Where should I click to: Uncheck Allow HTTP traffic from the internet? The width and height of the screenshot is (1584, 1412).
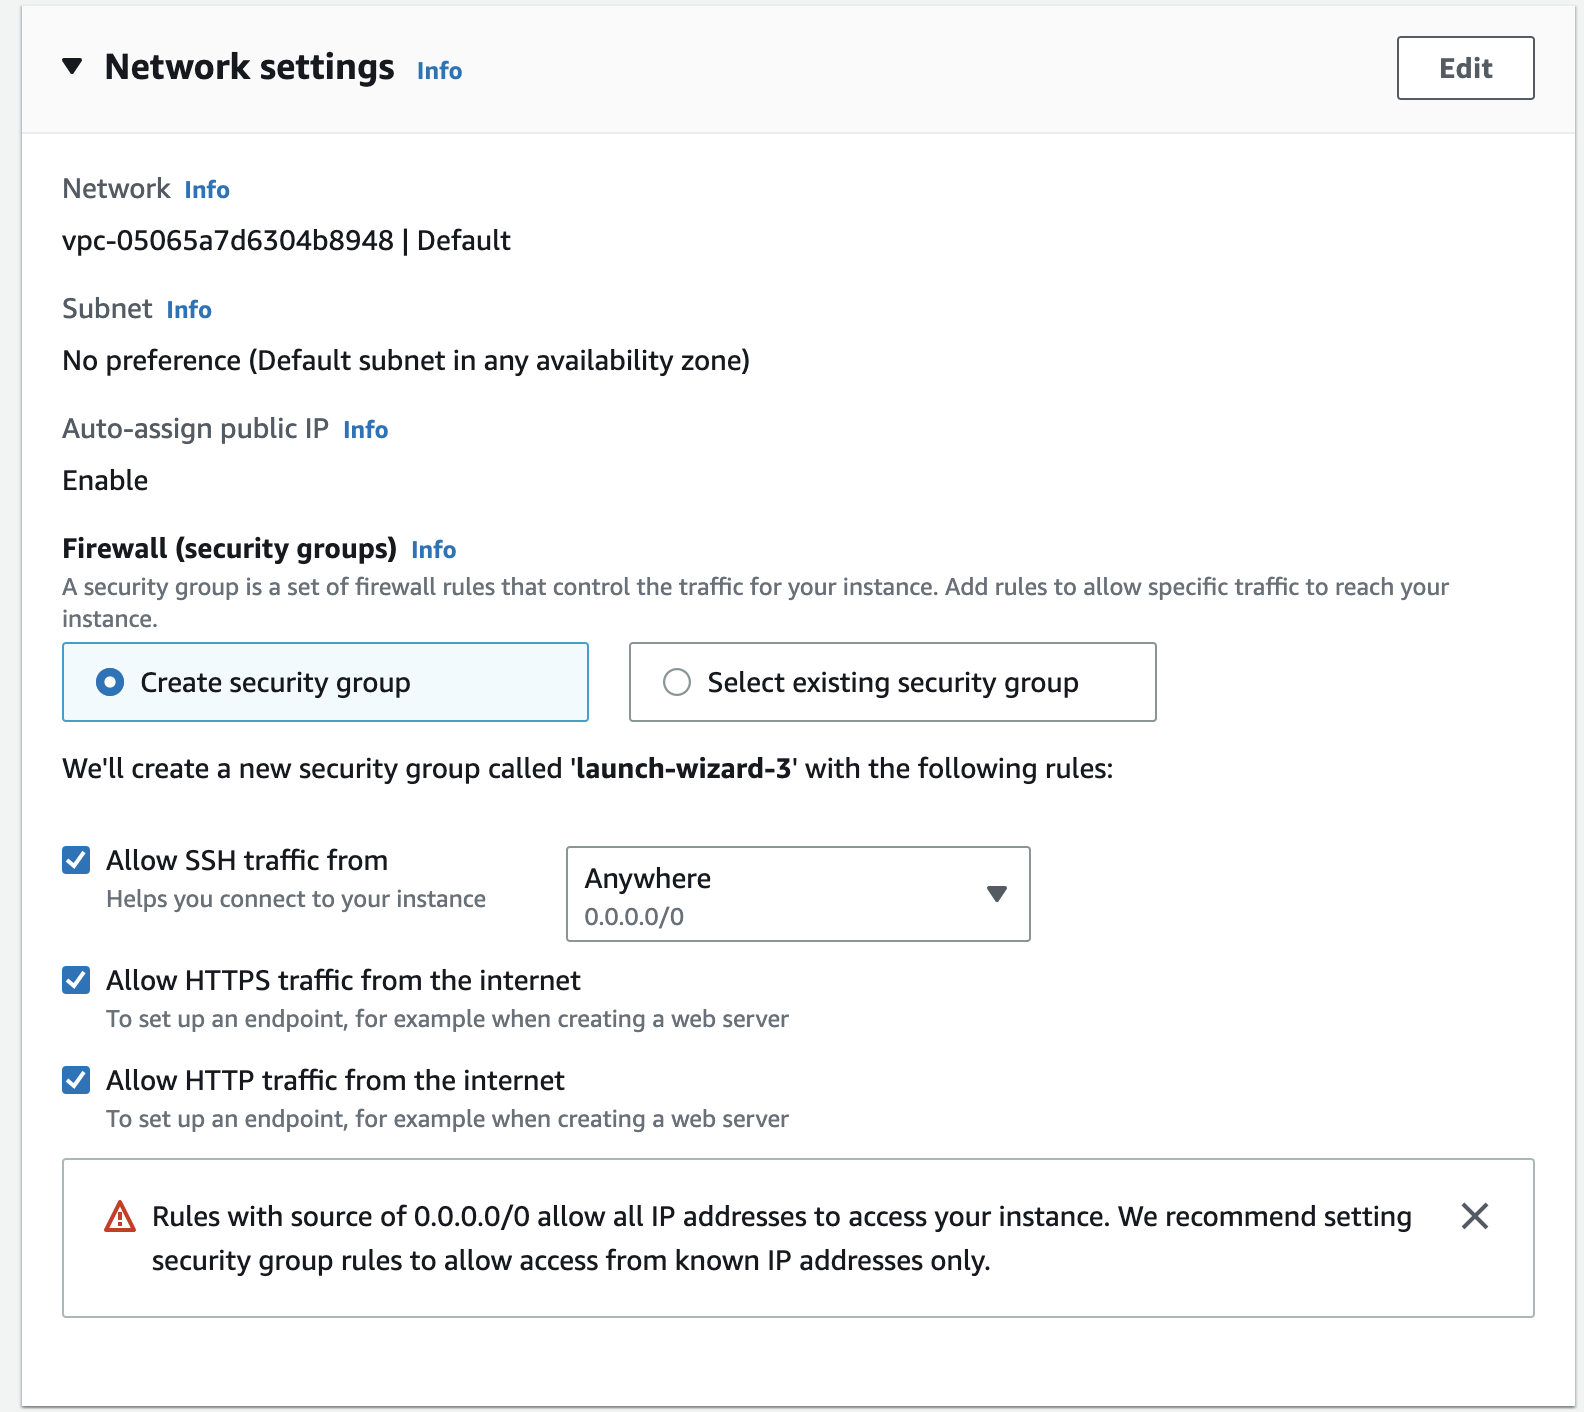(x=76, y=1080)
